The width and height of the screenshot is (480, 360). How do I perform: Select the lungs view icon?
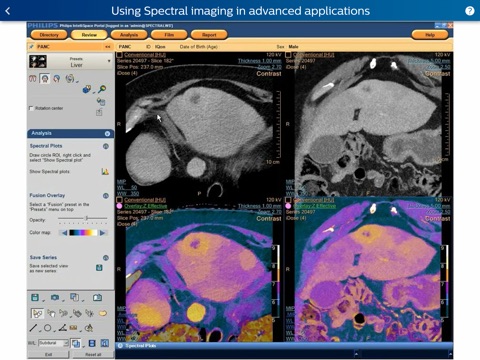(33, 79)
